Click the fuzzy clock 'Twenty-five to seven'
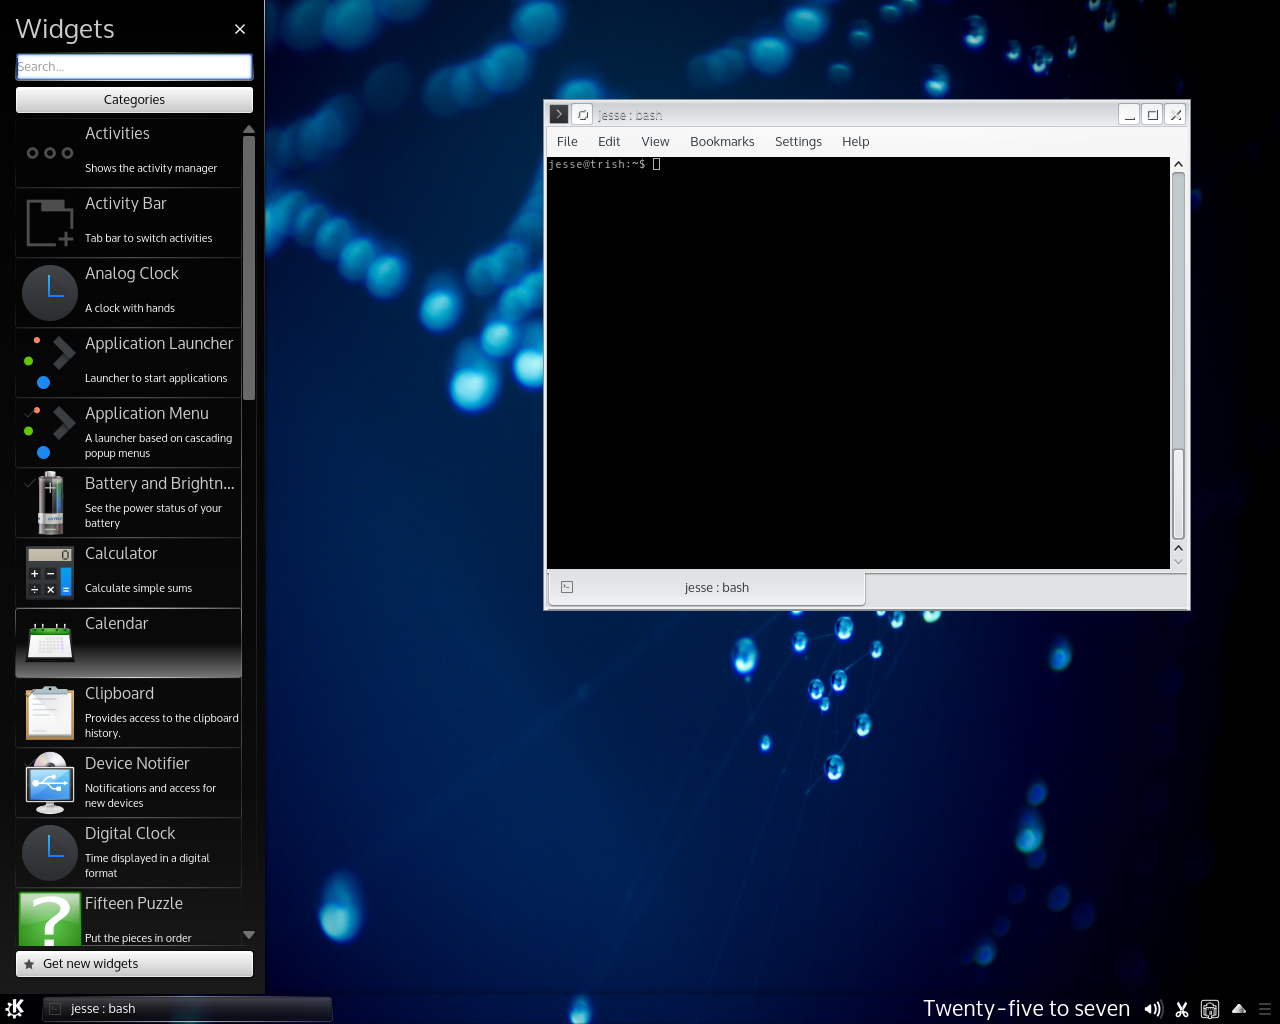1280x1024 pixels. click(x=1026, y=1009)
